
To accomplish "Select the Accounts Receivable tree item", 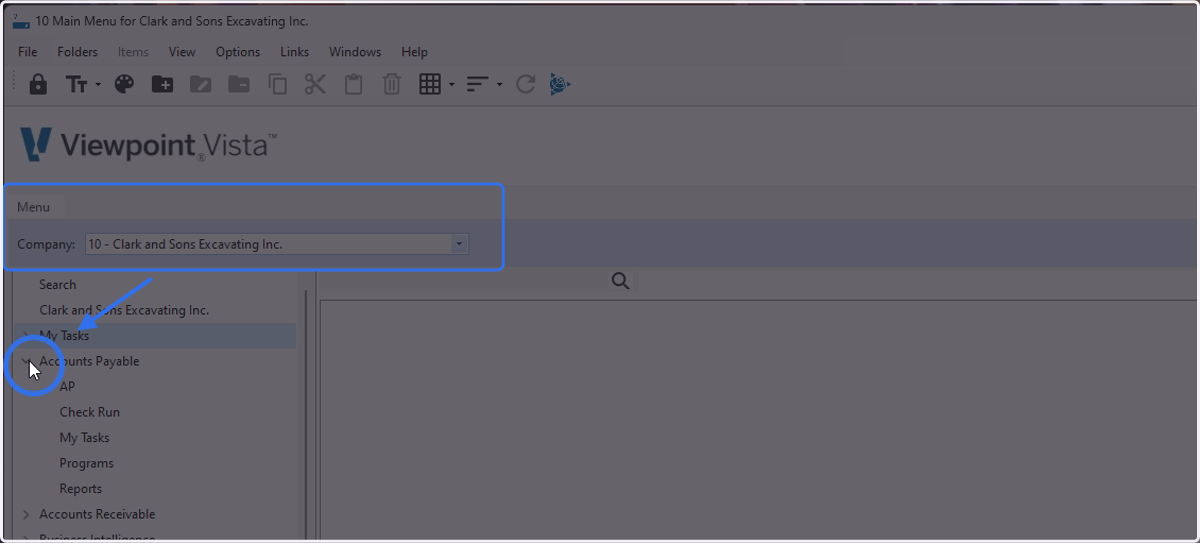I will click(x=97, y=514).
